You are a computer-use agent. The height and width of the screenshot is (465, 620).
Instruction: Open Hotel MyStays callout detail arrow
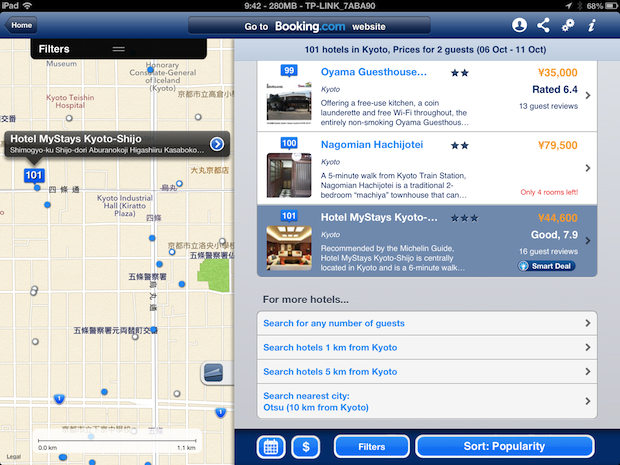[217, 144]
